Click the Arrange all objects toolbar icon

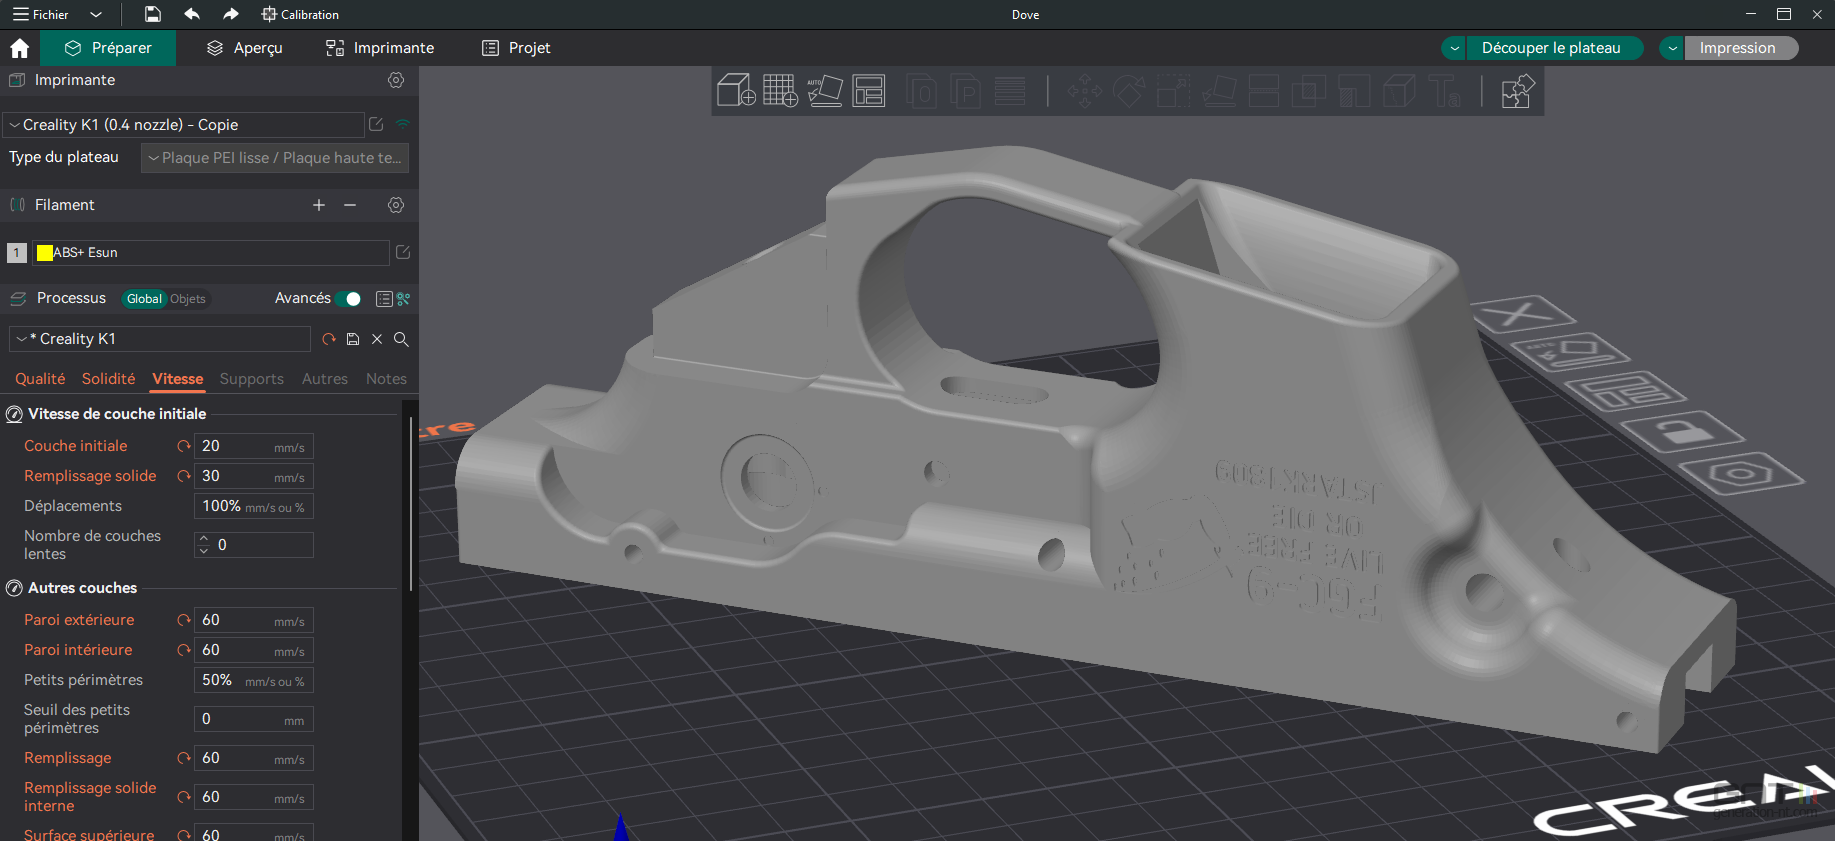point(869,90)
